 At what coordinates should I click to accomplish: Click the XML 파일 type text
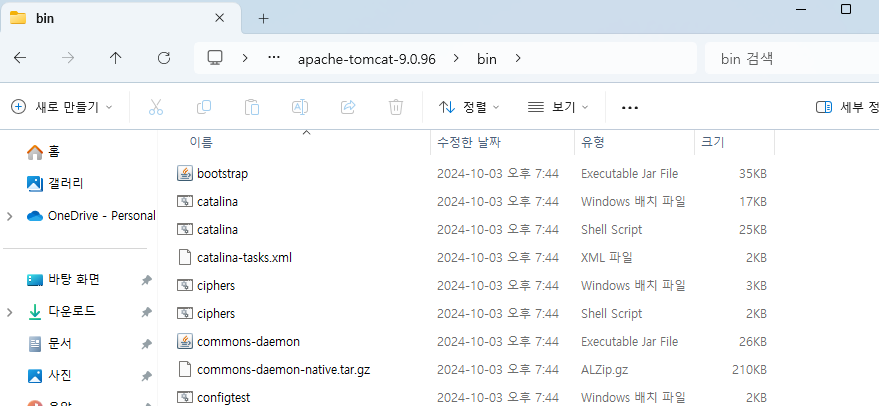[607, 257]
